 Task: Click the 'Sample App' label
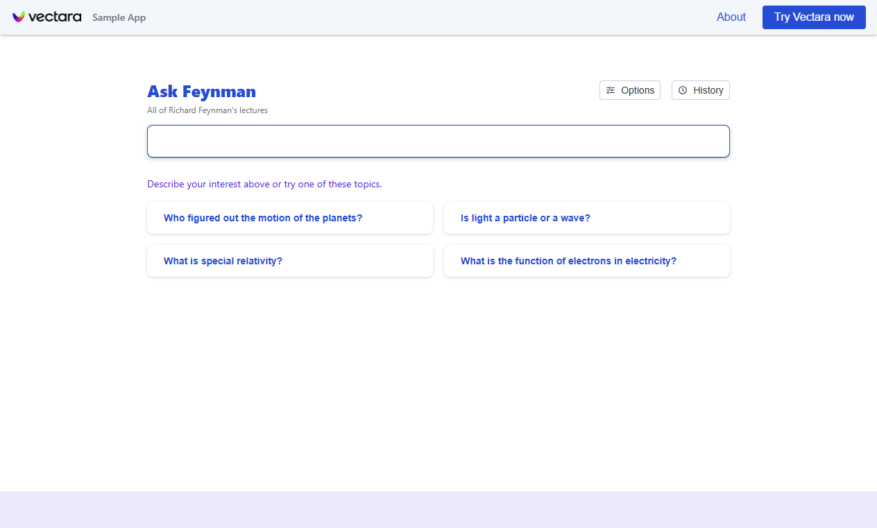click(x=119, y=17)
